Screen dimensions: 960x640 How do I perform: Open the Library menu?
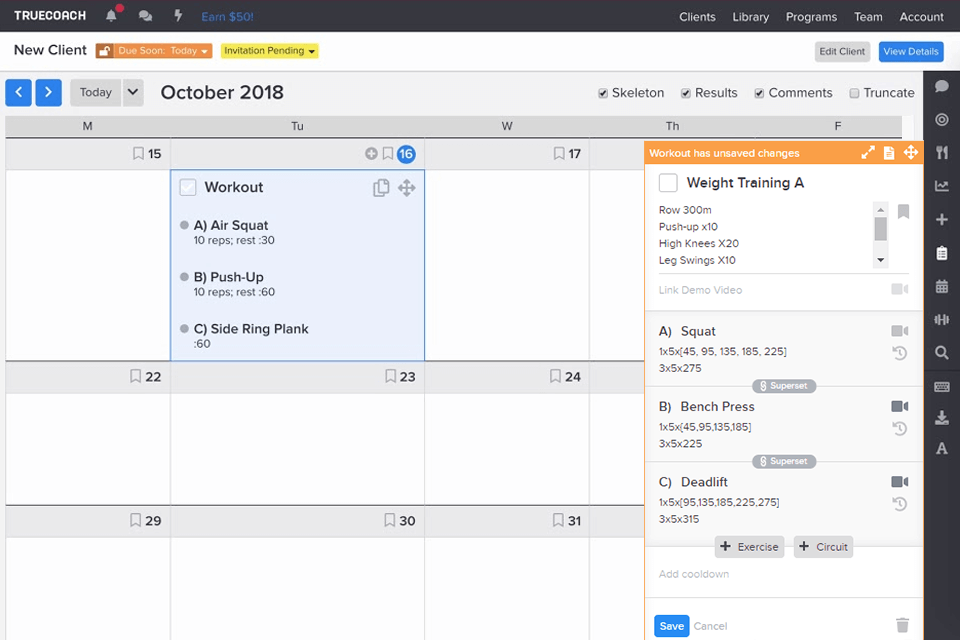[x=751, y=17]
